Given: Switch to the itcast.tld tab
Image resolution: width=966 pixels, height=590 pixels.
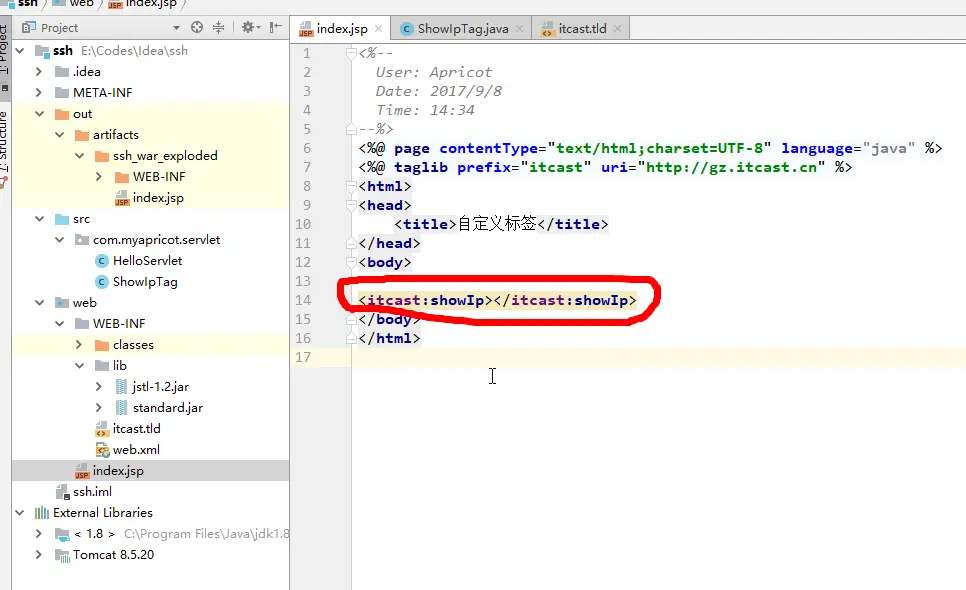Looking at the screenshot, I should [x=582, y=28].
